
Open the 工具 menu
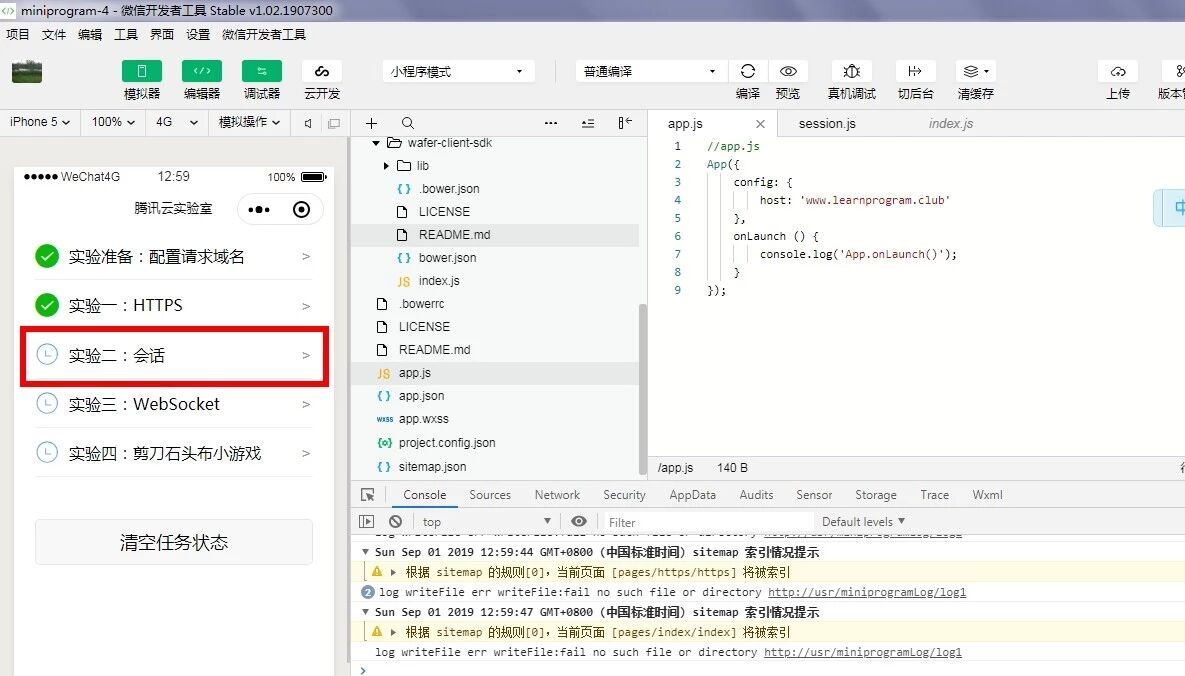tap(126, 34)
